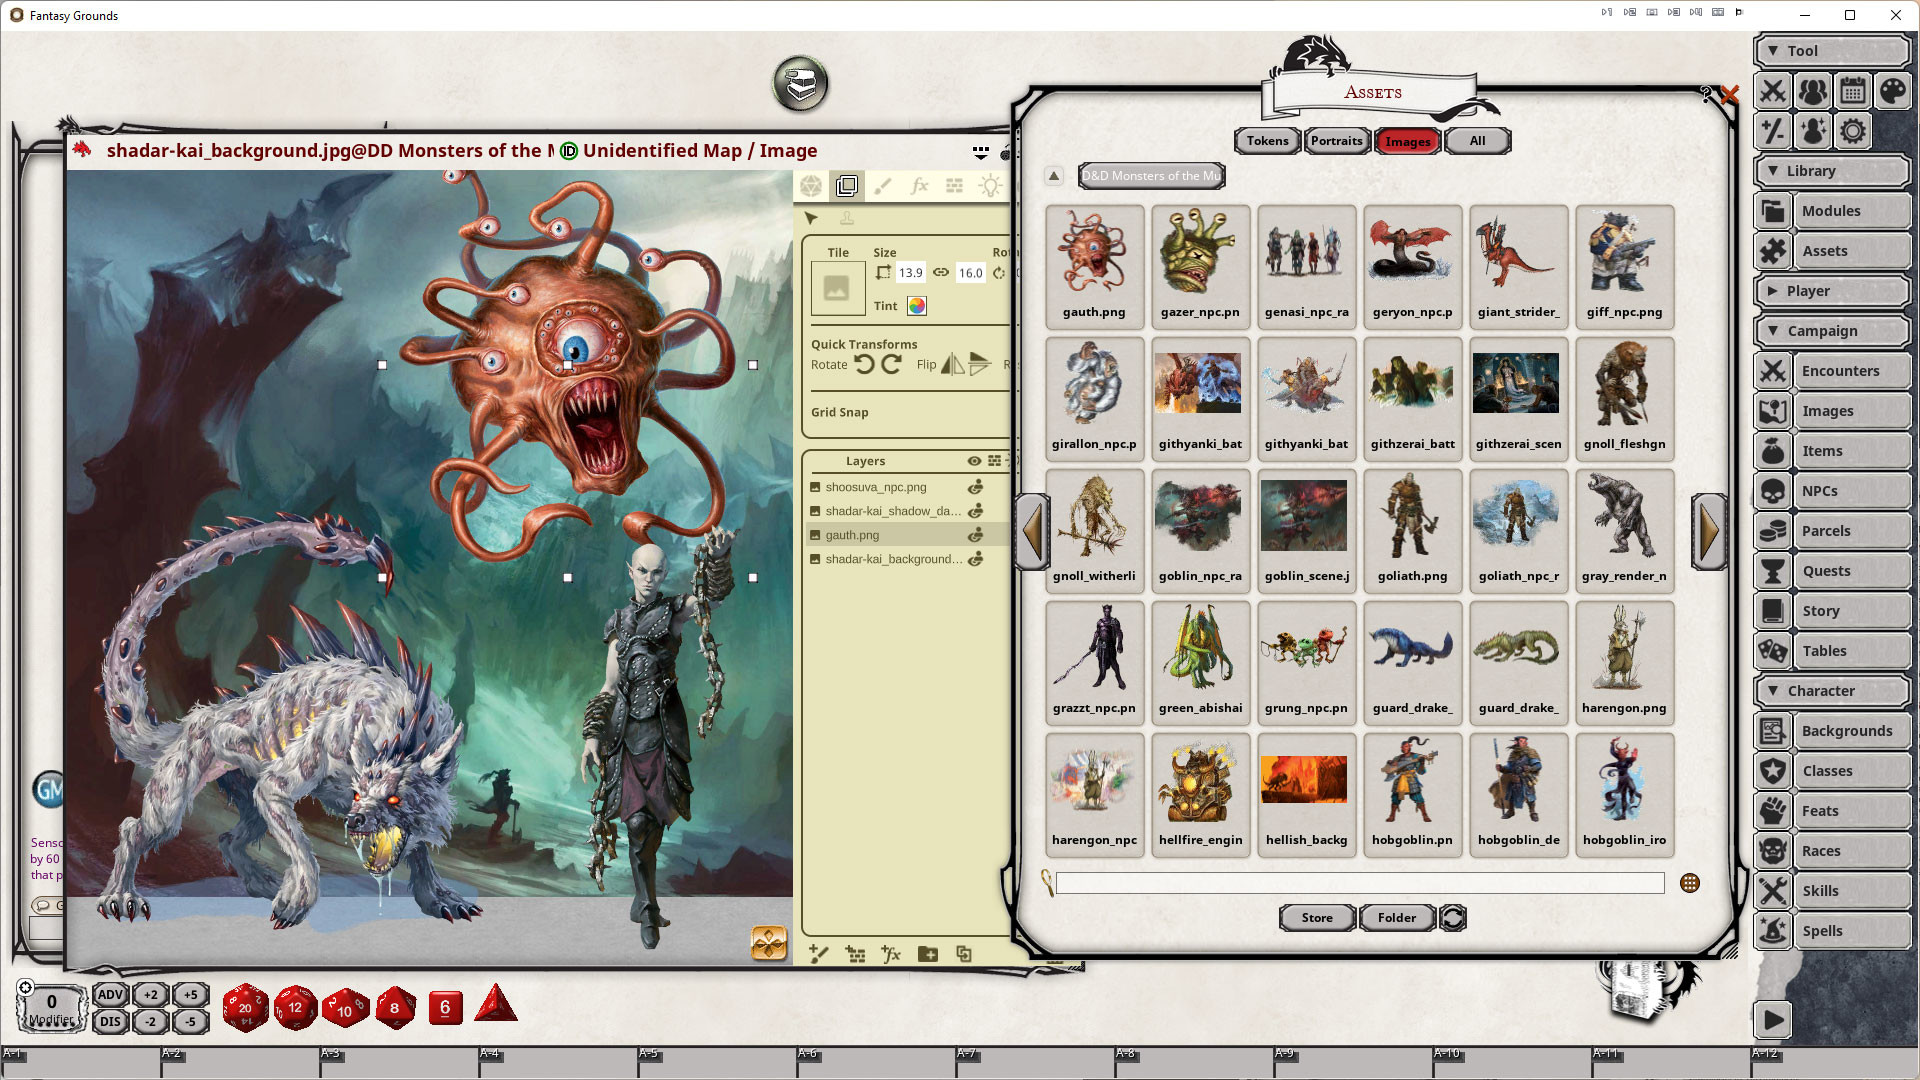This screenshot has width=1920, height=1080.
Task: Open the Tint color picker for the tile
Action: point(917,306)
